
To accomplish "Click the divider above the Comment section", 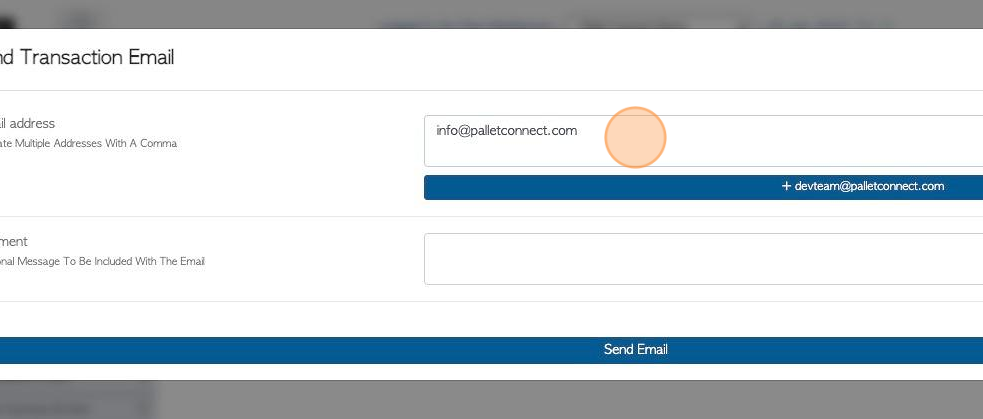I will tap(492, 217).
